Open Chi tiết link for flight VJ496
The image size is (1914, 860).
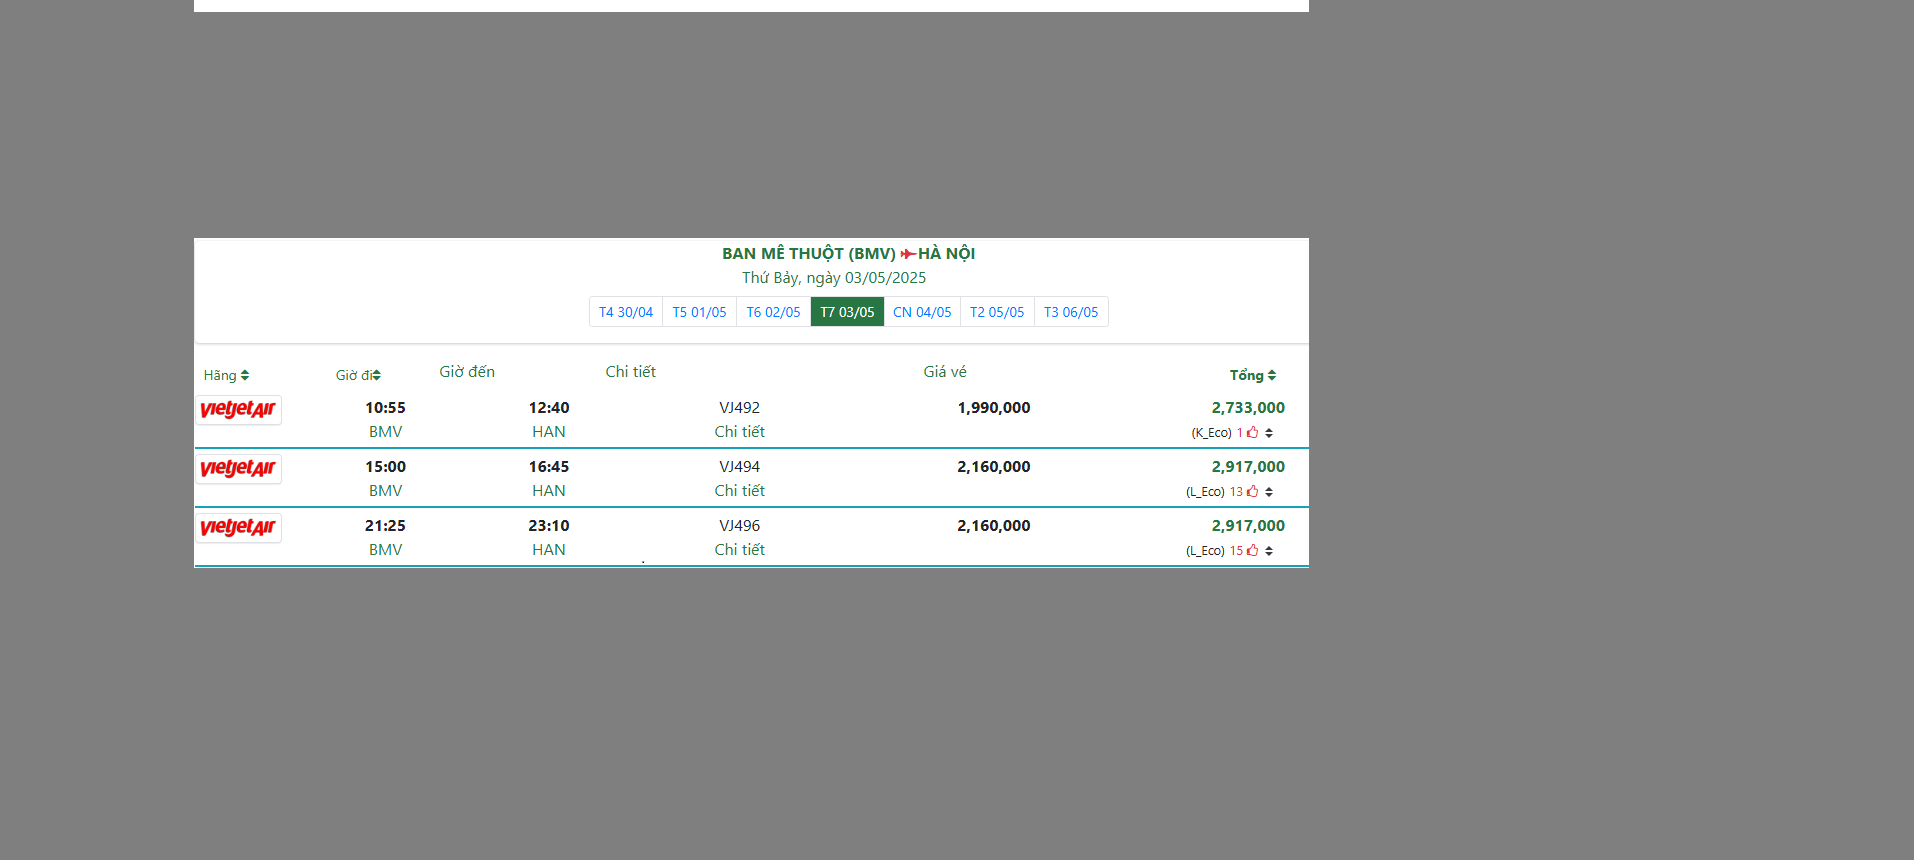click(x=739, y=550)
